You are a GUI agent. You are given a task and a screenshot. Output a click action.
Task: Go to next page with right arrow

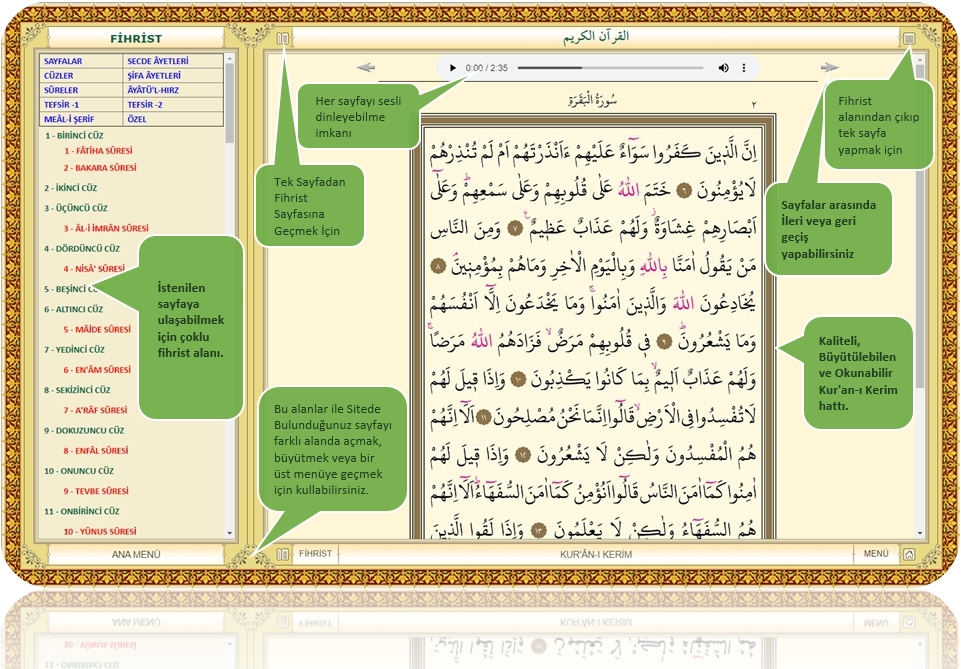tap(830, 67)
